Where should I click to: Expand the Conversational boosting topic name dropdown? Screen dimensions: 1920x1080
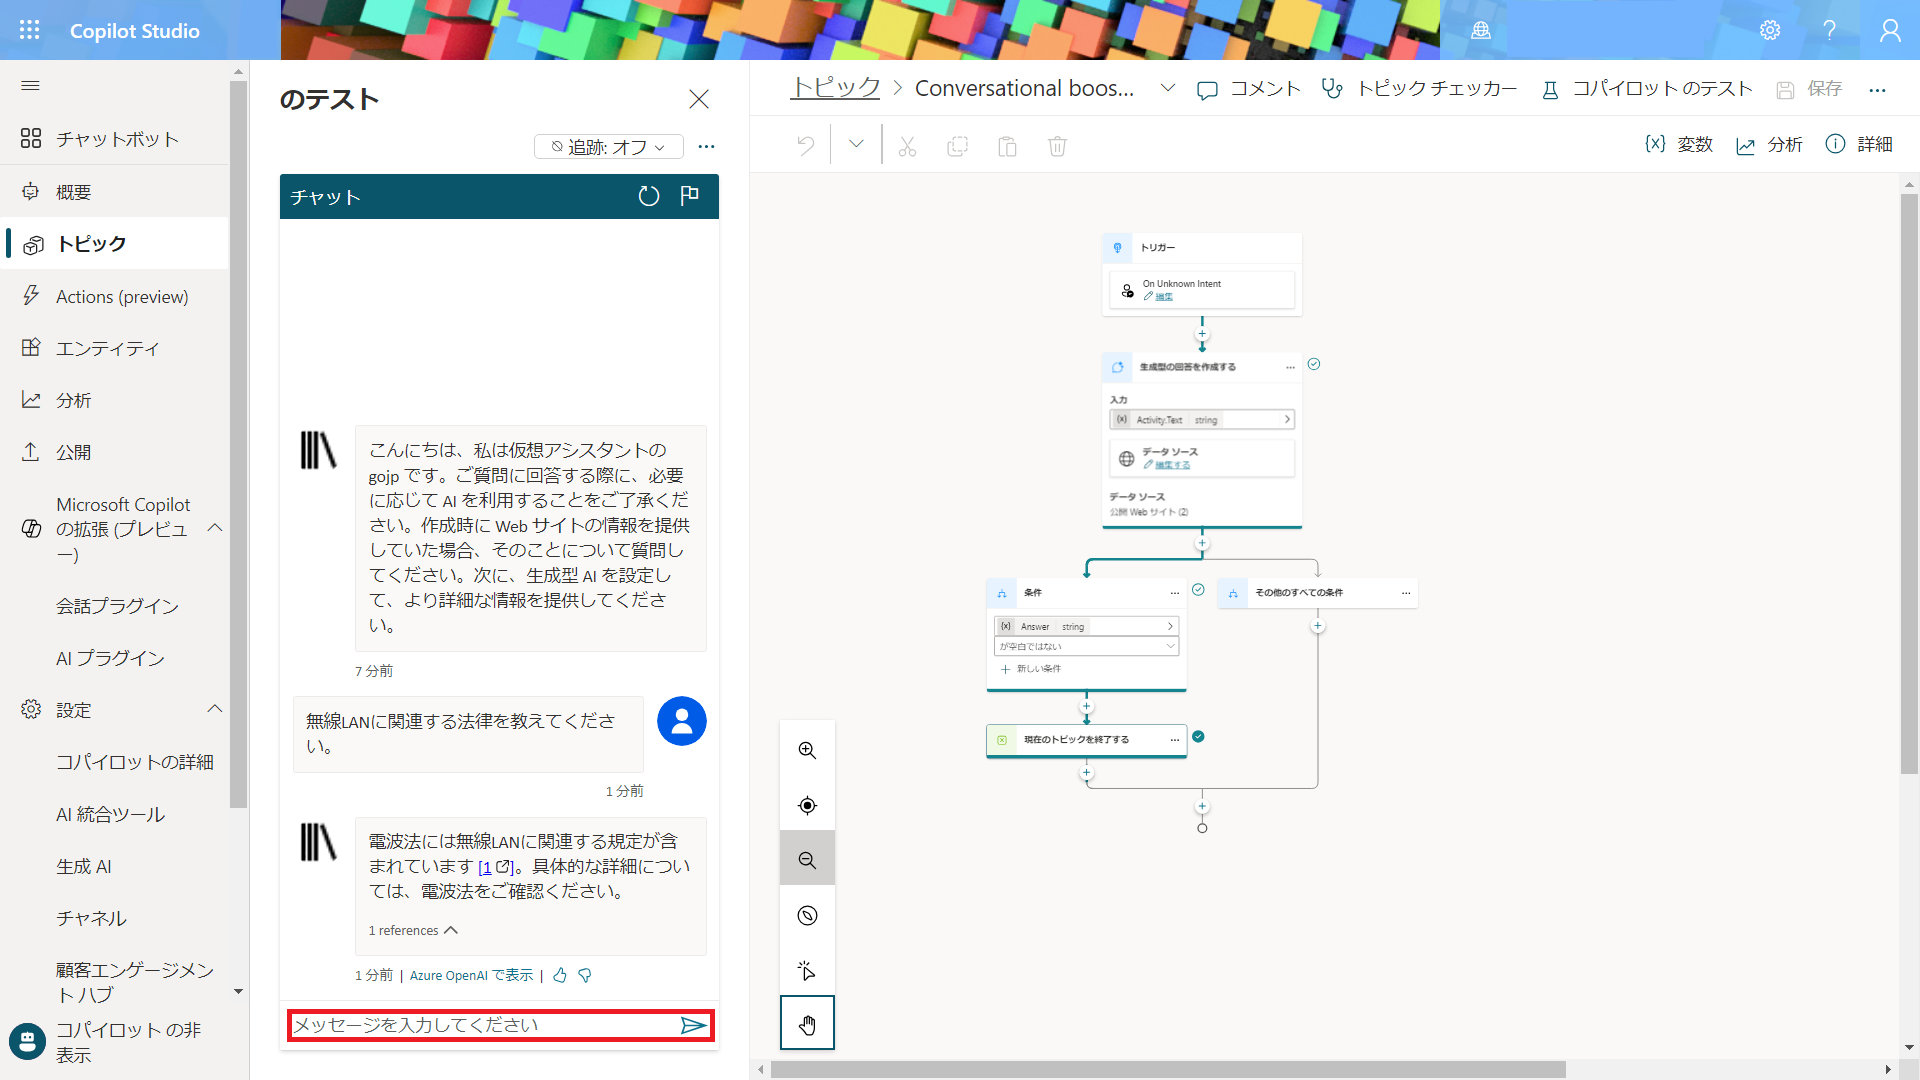1167,88
